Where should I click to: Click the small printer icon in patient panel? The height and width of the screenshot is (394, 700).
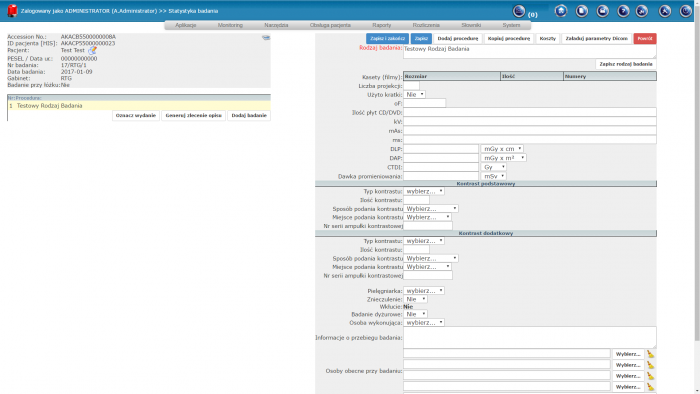tap(266, 37)
